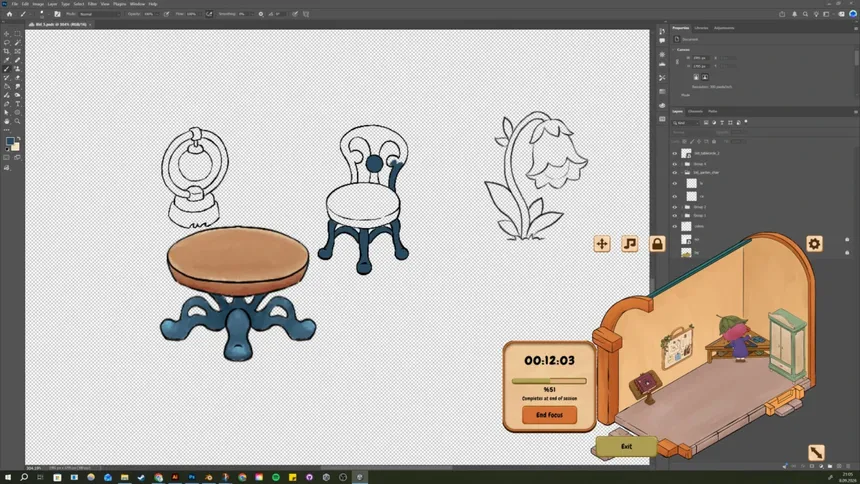The width and height of the screenshot is (860, 484).
Task: Open the Windows Start button
Action: pos(8,477)
